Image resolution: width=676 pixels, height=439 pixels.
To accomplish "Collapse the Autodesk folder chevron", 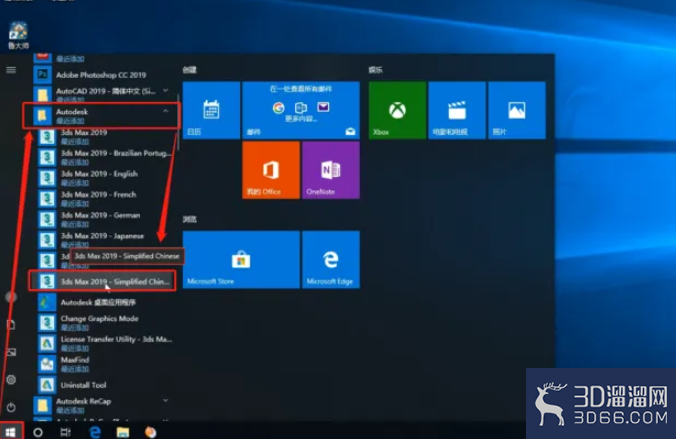I will tap(165, 111).
